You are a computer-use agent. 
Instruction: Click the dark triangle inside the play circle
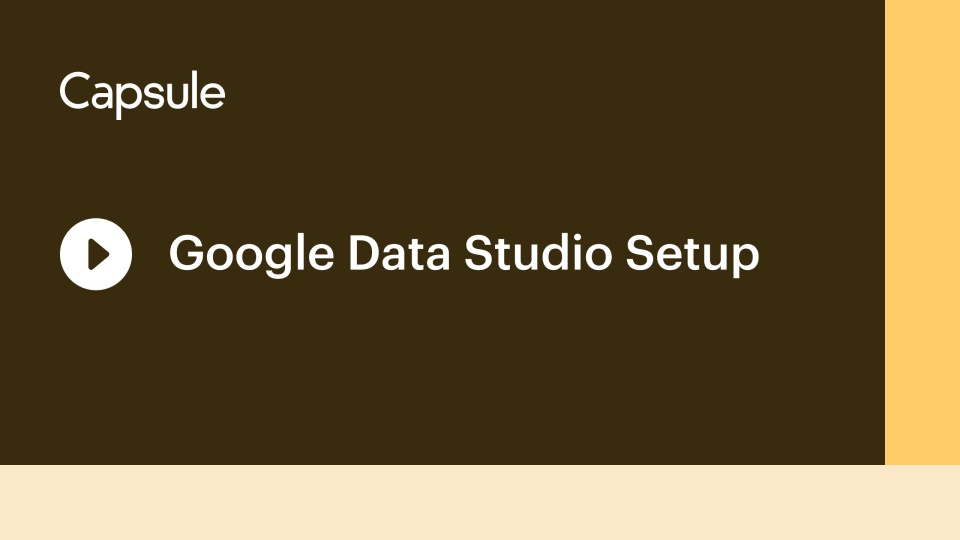(99, 254)
